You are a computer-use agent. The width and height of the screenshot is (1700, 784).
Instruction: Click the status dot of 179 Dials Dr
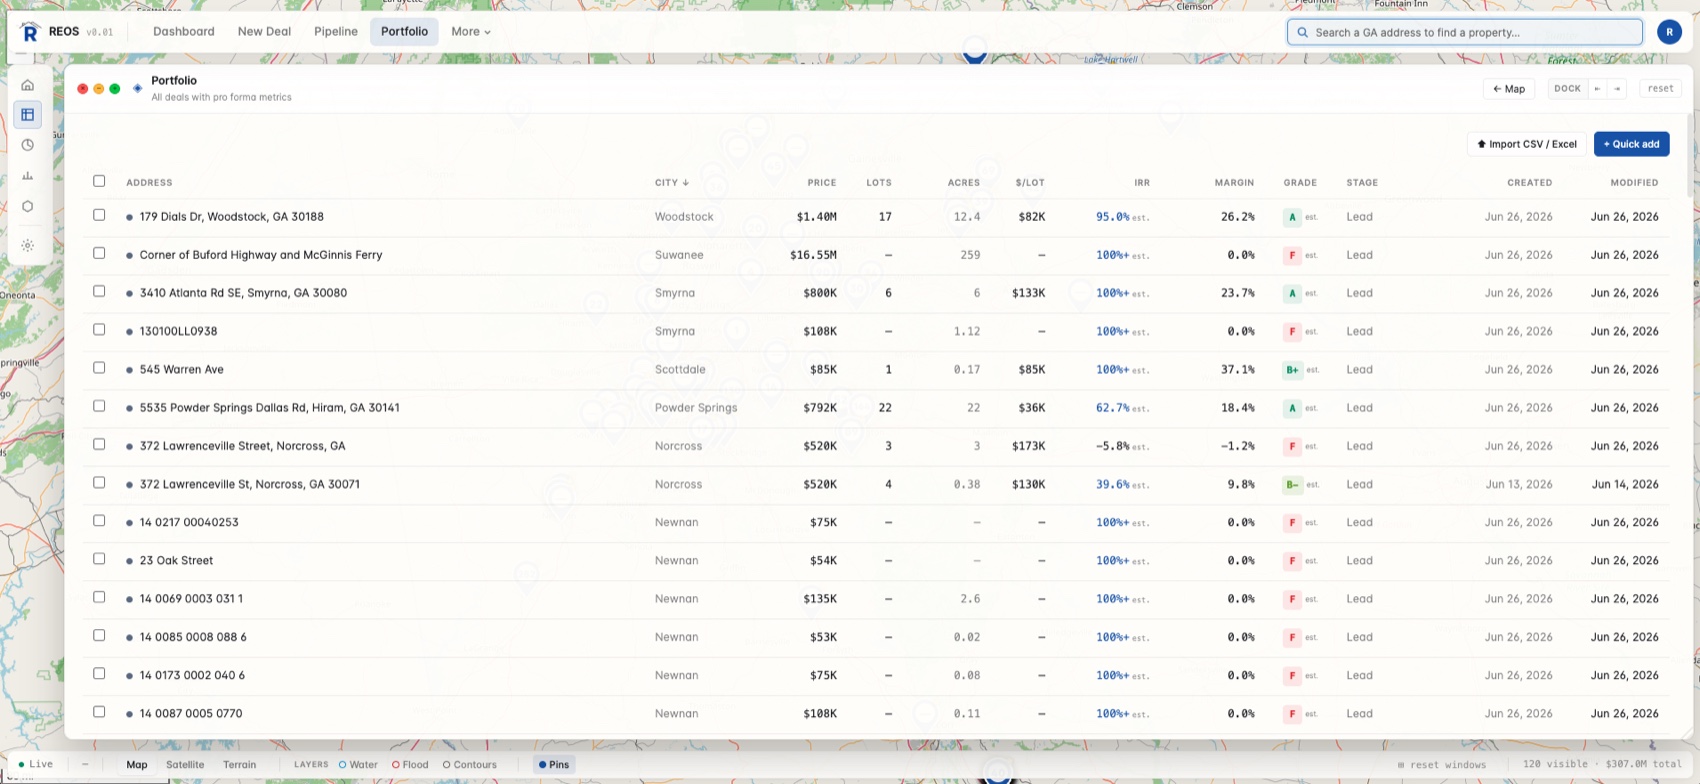tap(130, 217)
